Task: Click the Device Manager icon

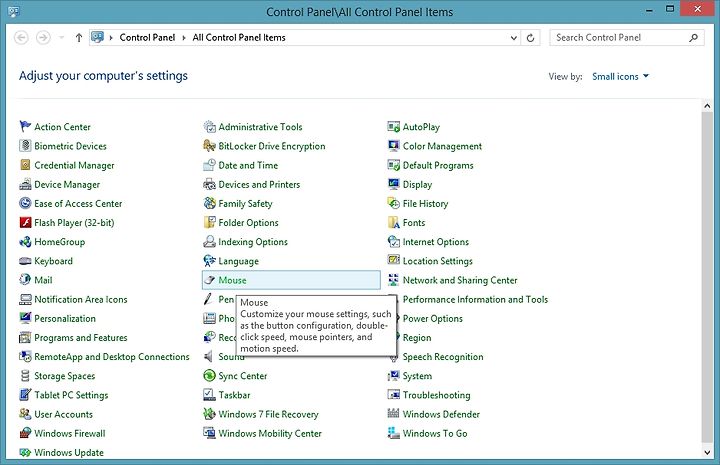Action: (x=25, y=184)
